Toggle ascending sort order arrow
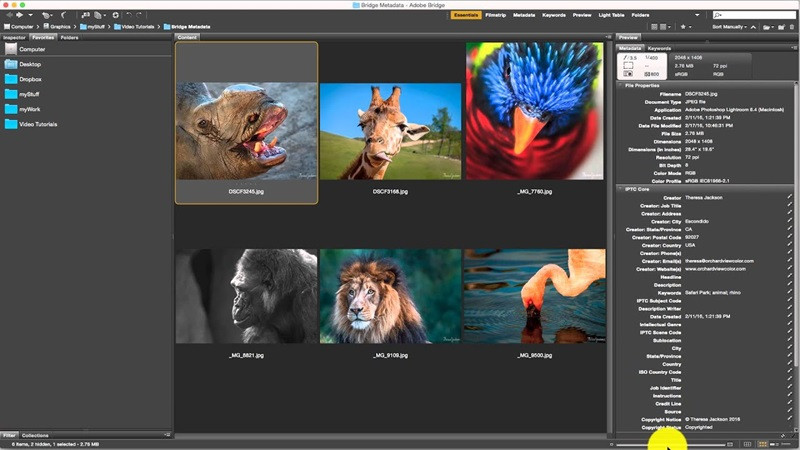 tap(753, 27)
